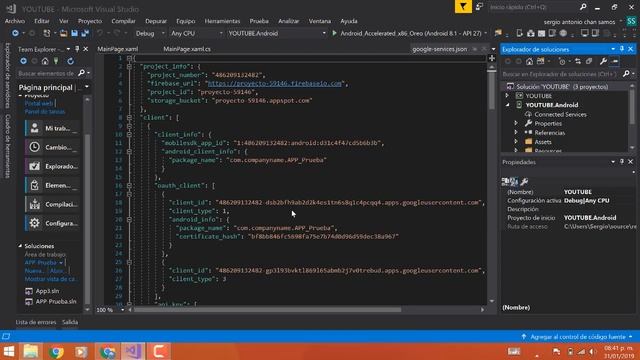Click the New Project toolbar icon

(47, 33)
